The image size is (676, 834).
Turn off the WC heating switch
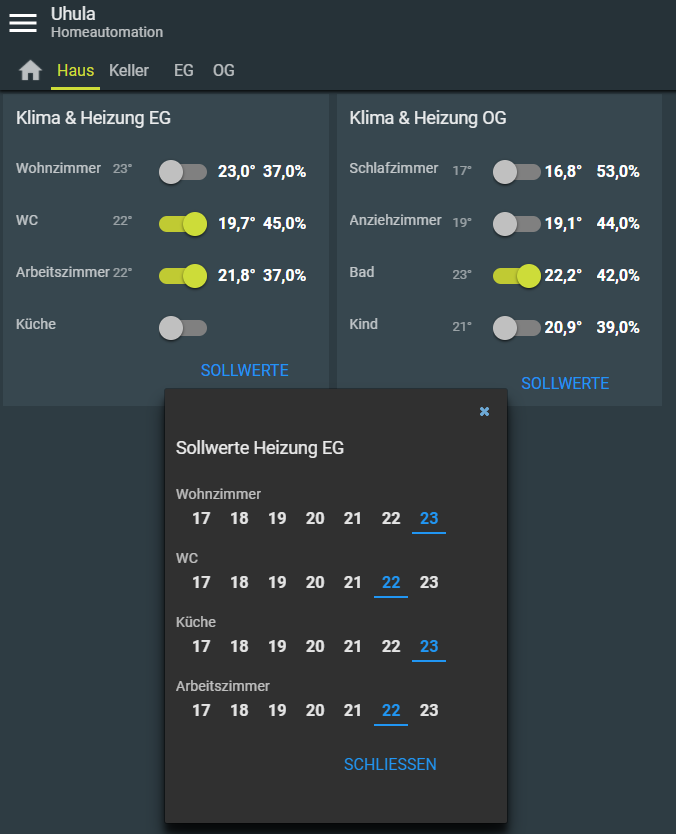tap(183, 223)
